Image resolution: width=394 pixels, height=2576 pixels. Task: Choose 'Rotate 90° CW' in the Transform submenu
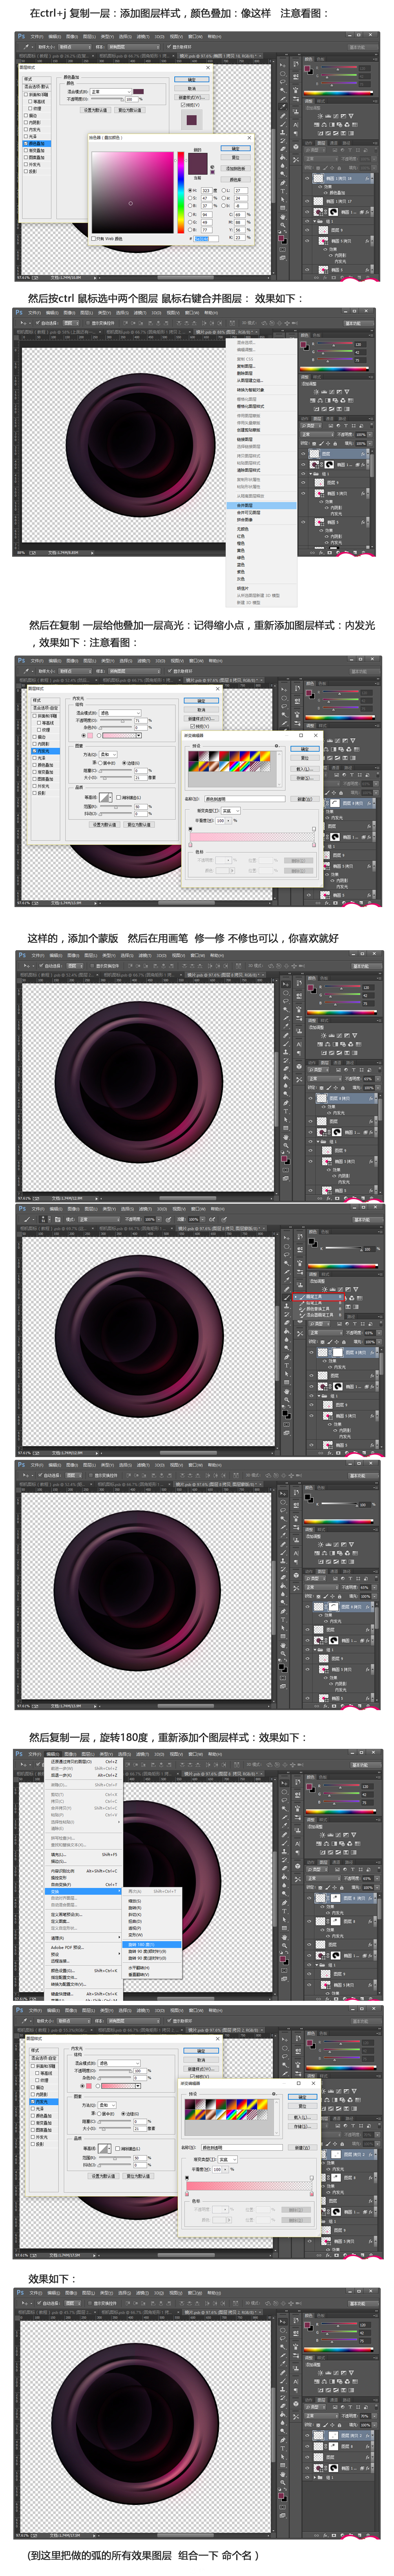pyautogui.click(x=152, y=1952)
